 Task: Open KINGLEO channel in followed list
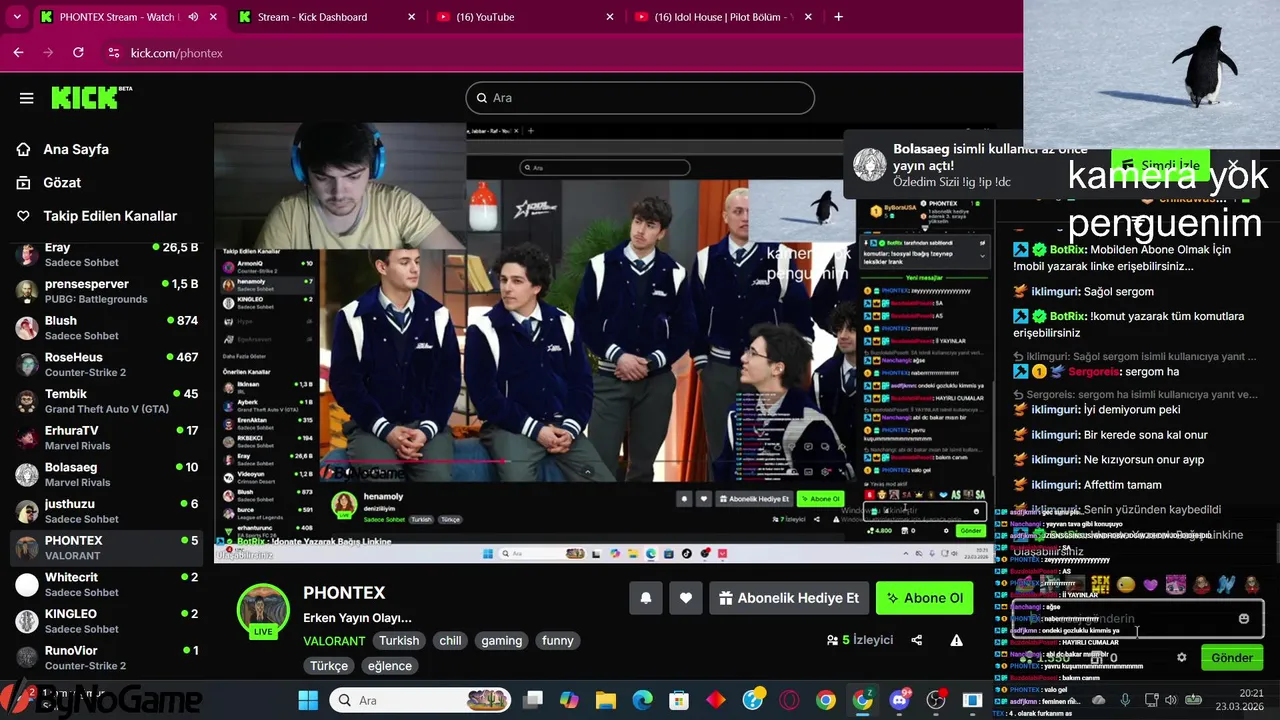105,621
